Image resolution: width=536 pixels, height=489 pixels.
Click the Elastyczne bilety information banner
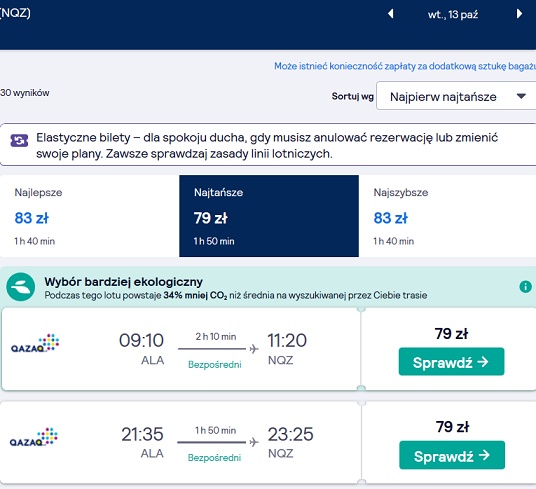tap(268, 145)
